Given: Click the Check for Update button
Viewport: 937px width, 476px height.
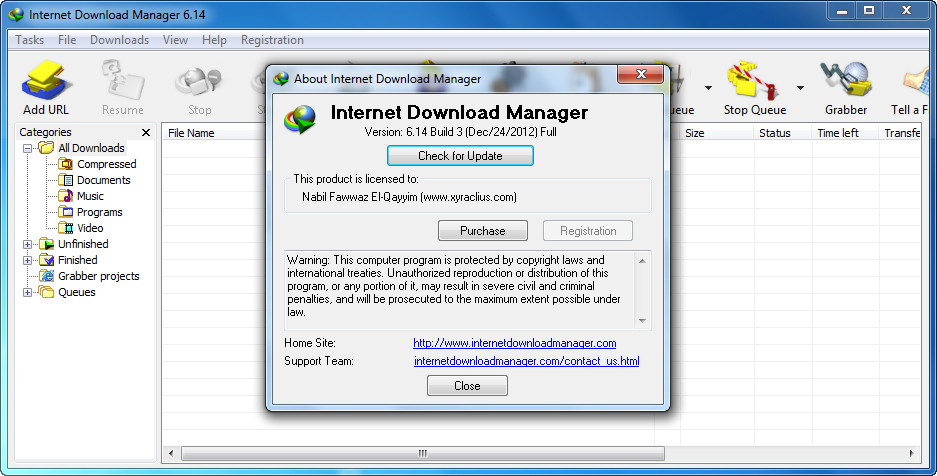Looking at the screenshot, I should (460, 156).
